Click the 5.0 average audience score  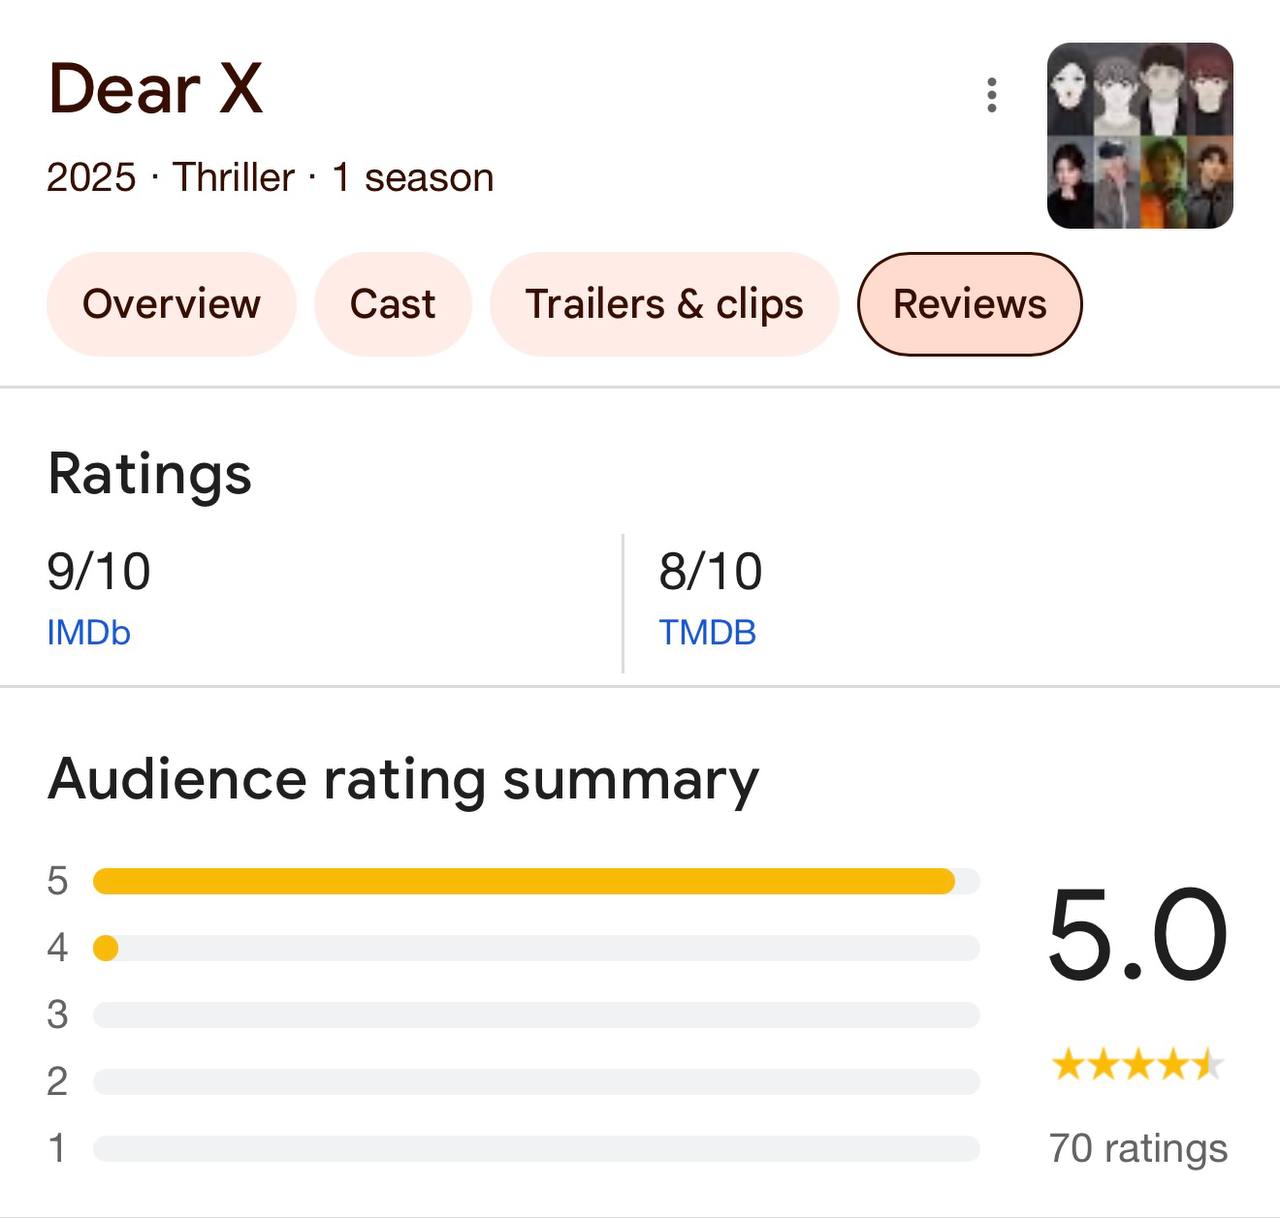(1137, 934)
